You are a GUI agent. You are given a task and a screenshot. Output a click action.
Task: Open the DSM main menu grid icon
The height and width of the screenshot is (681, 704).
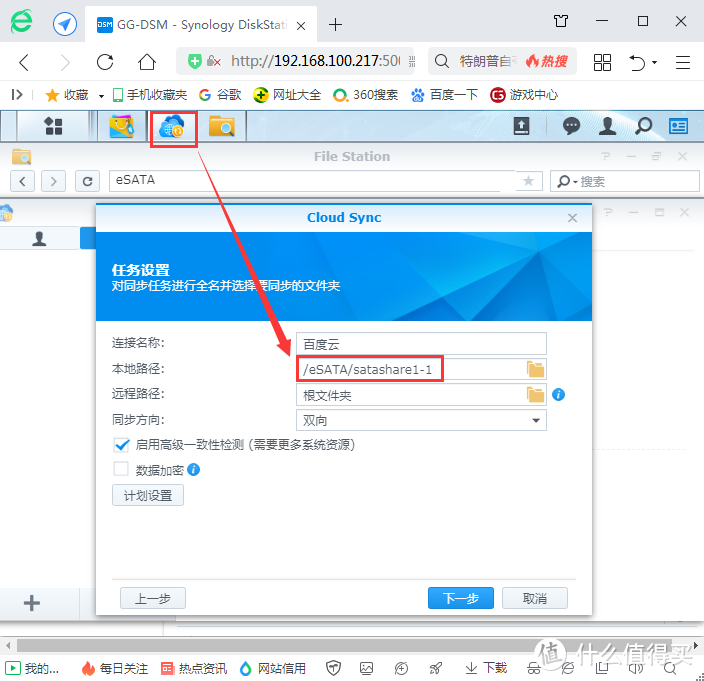click(53, 126)
